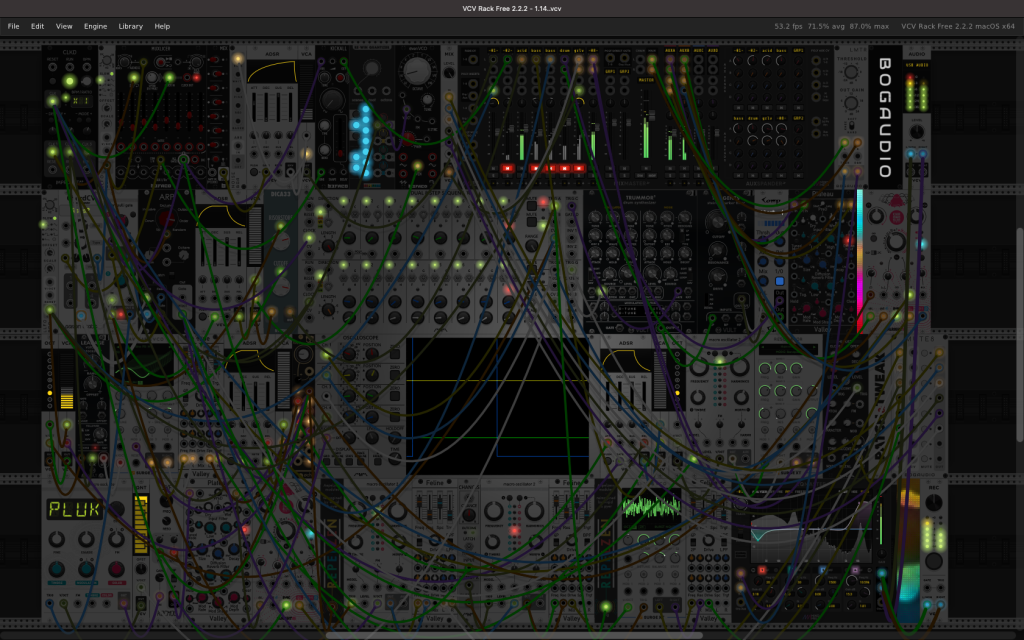The image size is (1024, 640).
Task: Click the acid track label on MixMaster
Action: click(x=521, y=50)
